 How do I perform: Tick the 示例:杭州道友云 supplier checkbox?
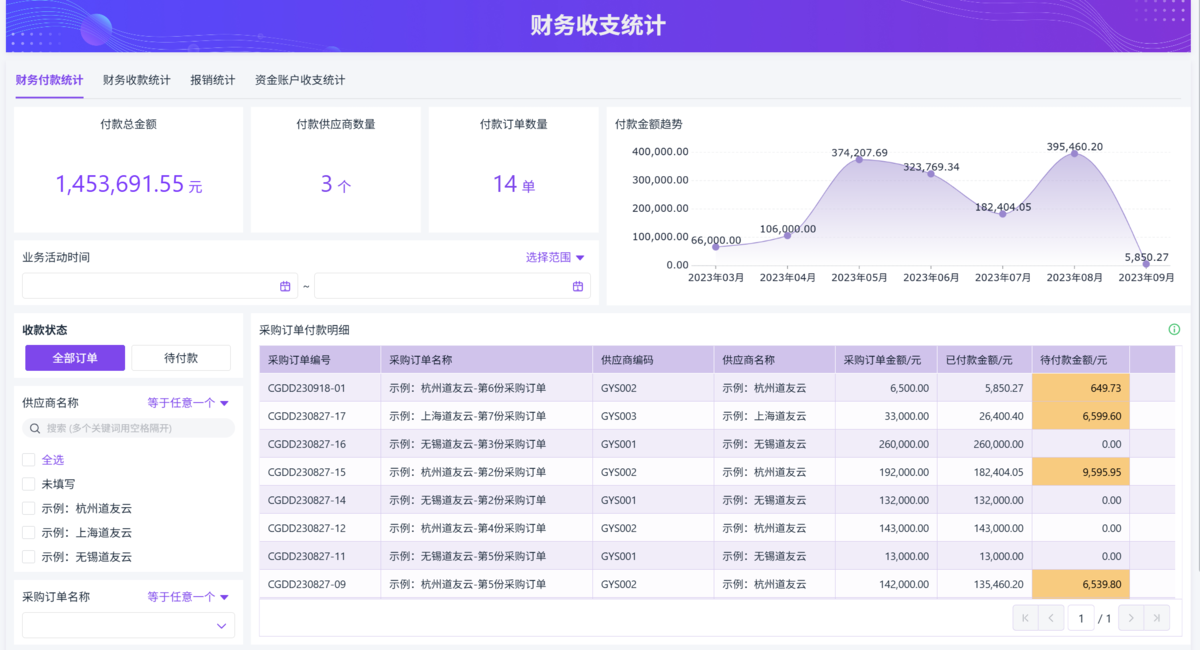29,508
